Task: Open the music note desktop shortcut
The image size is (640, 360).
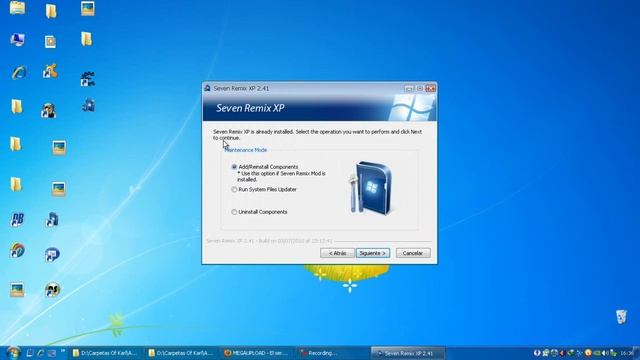Action: [52, 220]
